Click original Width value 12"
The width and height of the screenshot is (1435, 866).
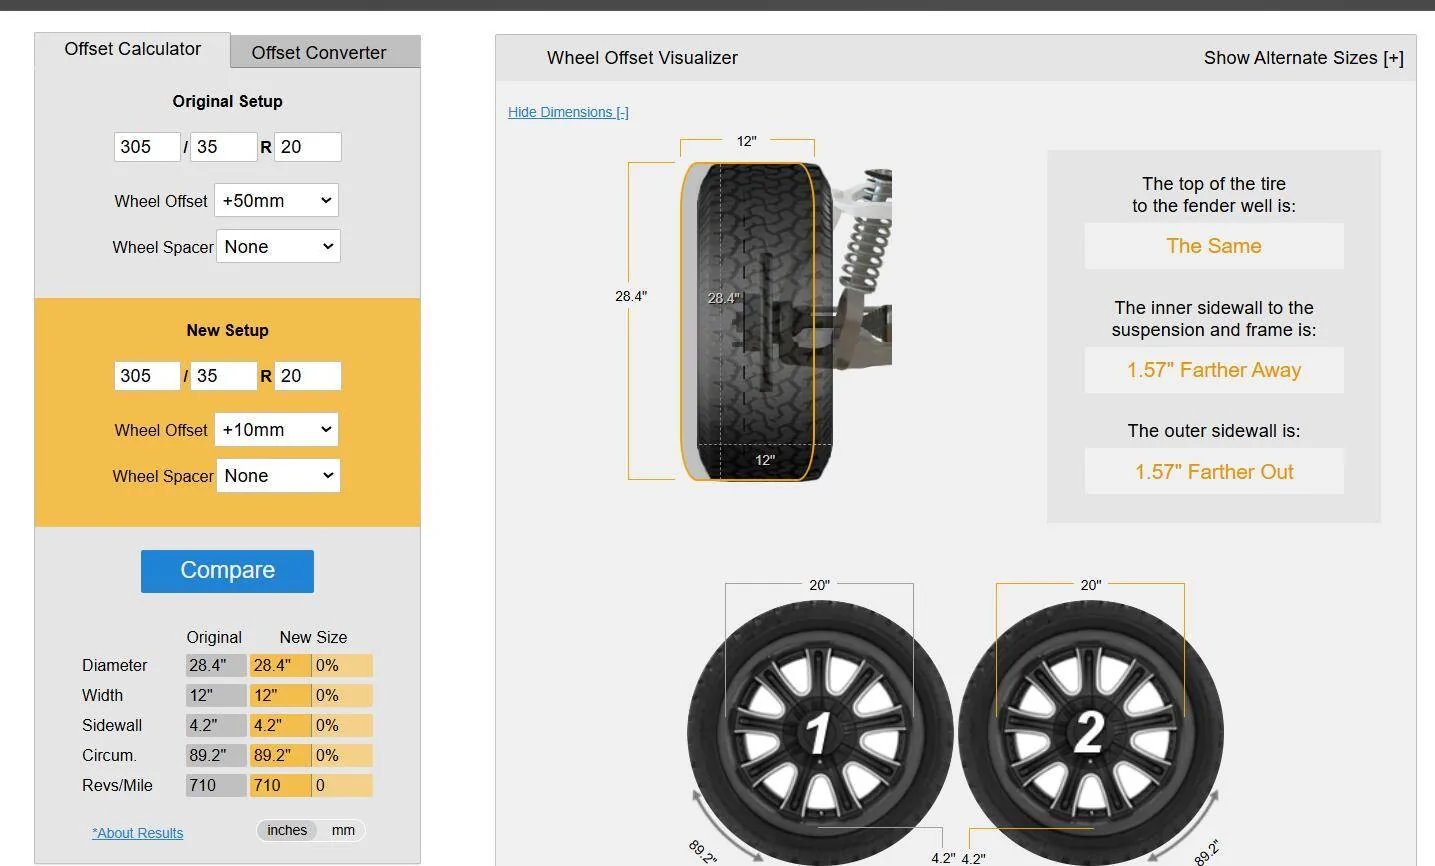(x=216, y=695)
